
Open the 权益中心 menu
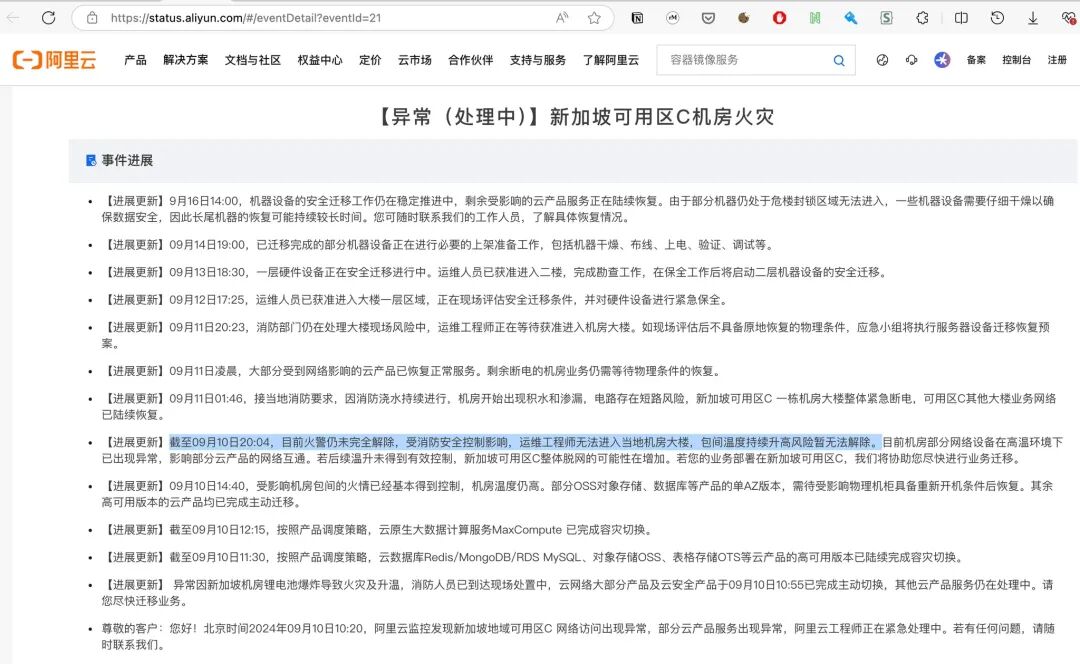320,60
